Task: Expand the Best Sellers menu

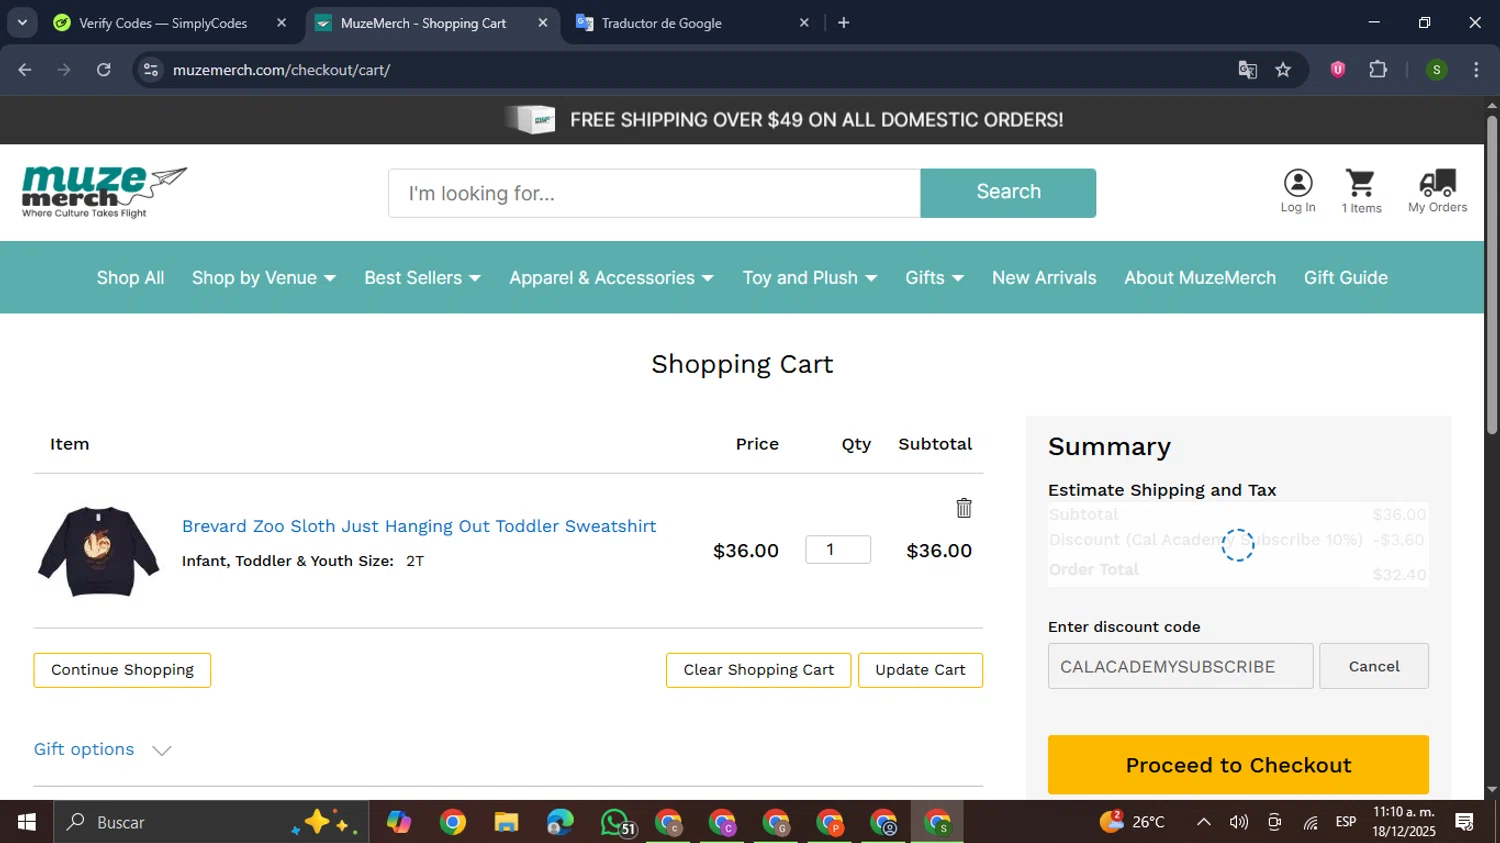Action: 422,278
